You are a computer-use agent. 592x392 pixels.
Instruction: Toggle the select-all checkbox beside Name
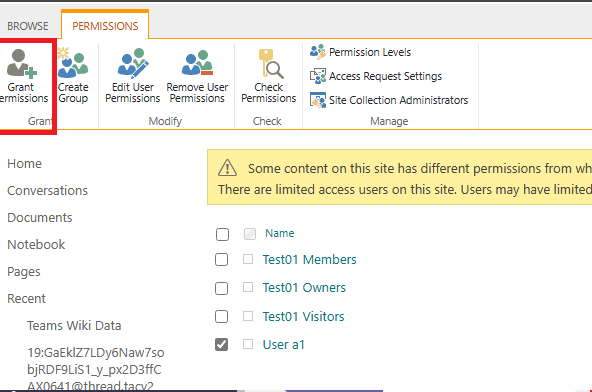pos(222,234)
